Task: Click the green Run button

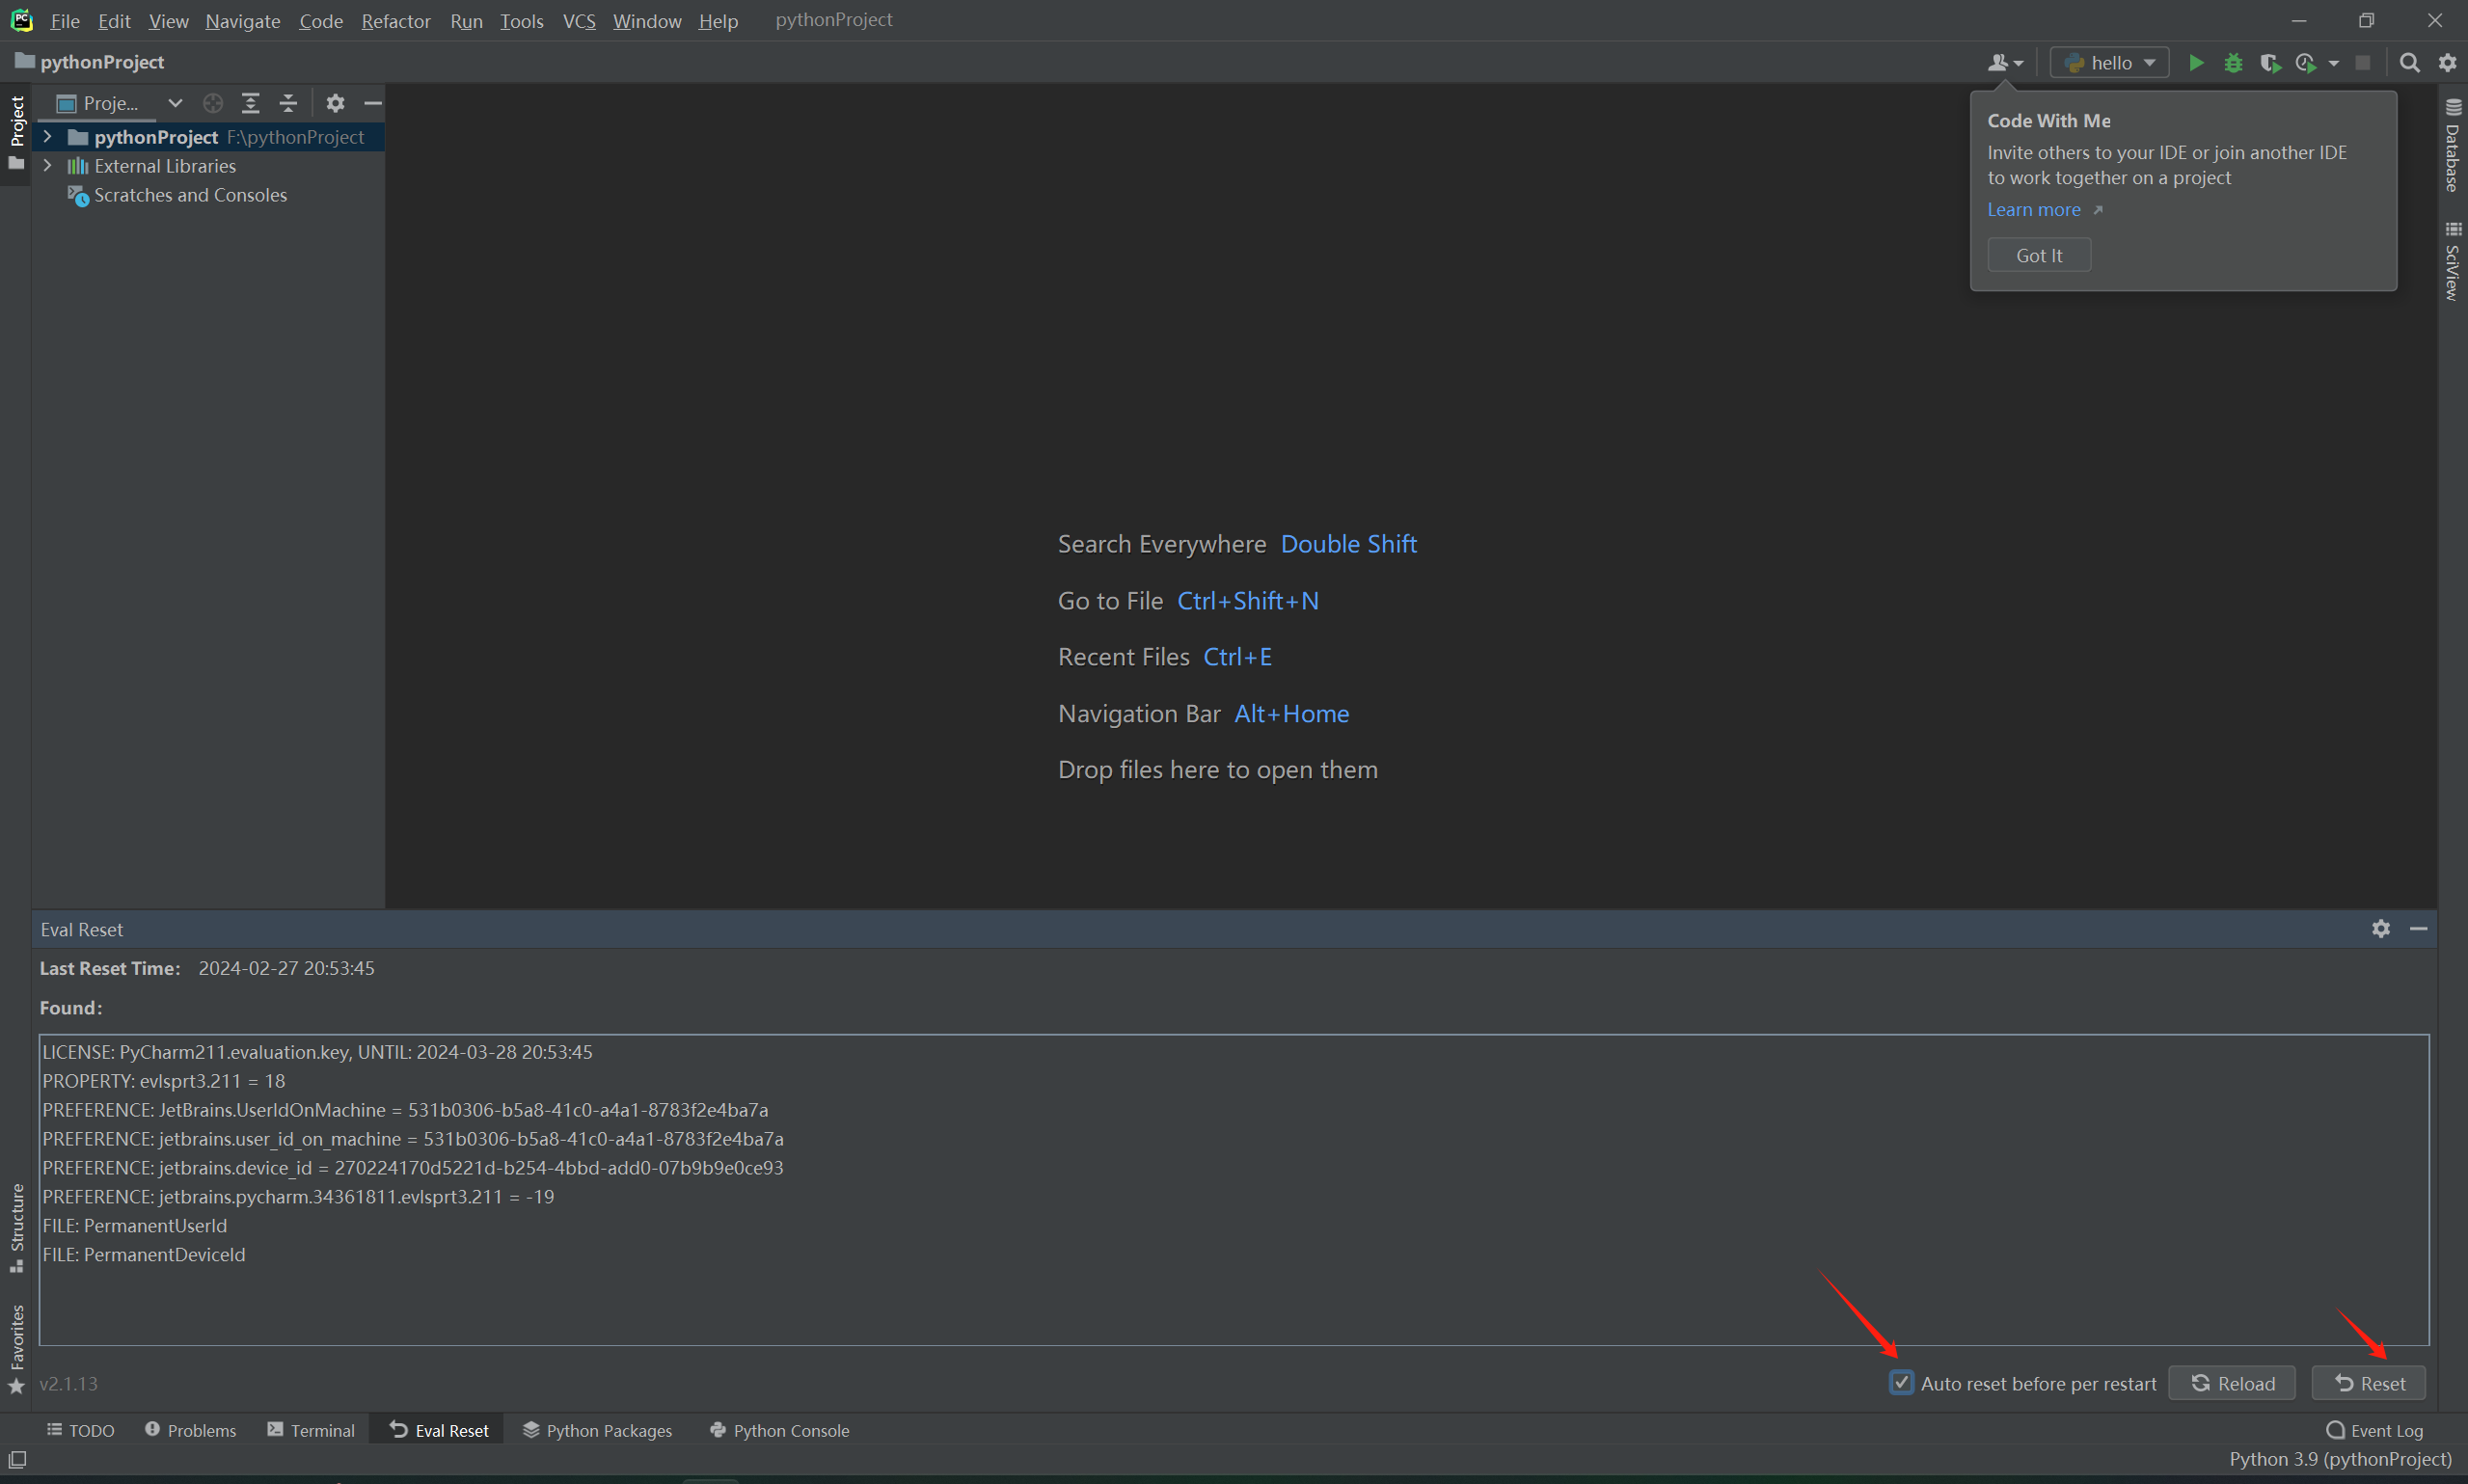Action: click(x=2196, y=63)
